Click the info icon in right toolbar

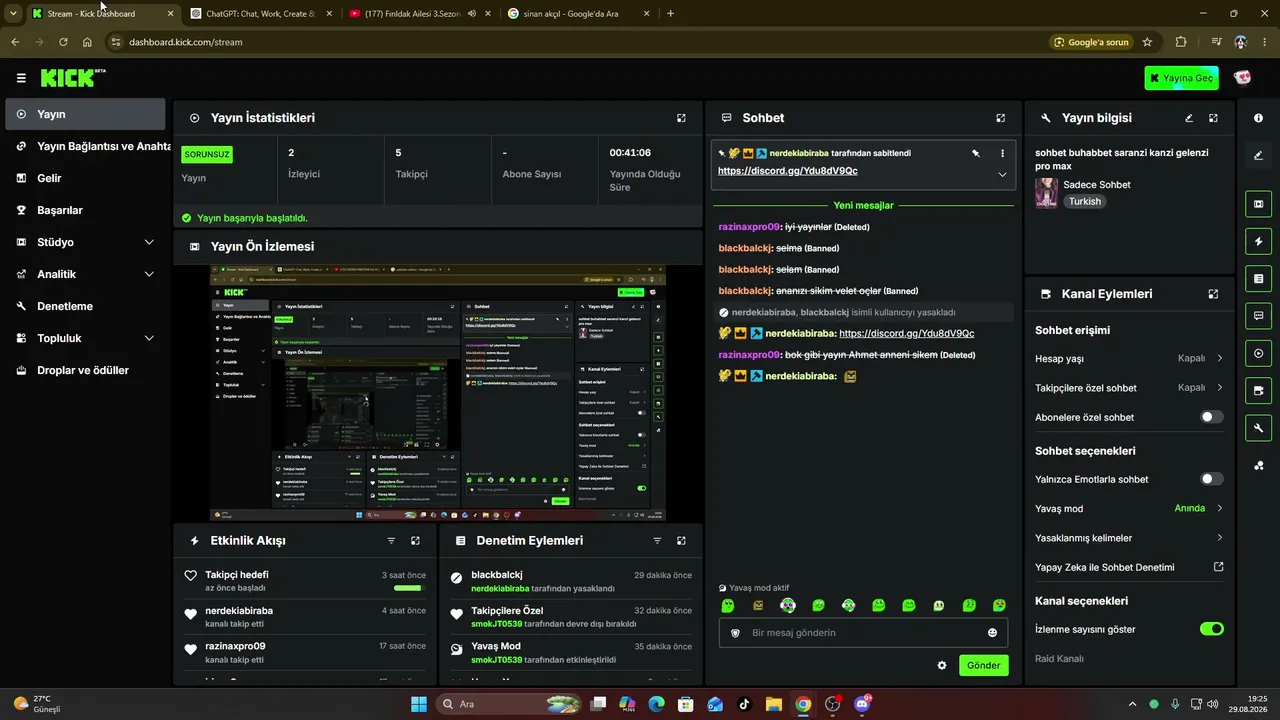(1258, 118)
